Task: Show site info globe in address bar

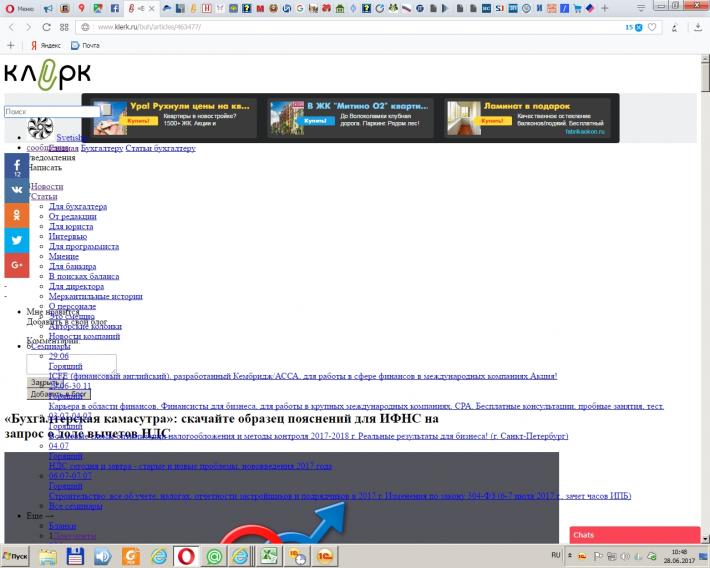Action: click(x=85, y=27)
